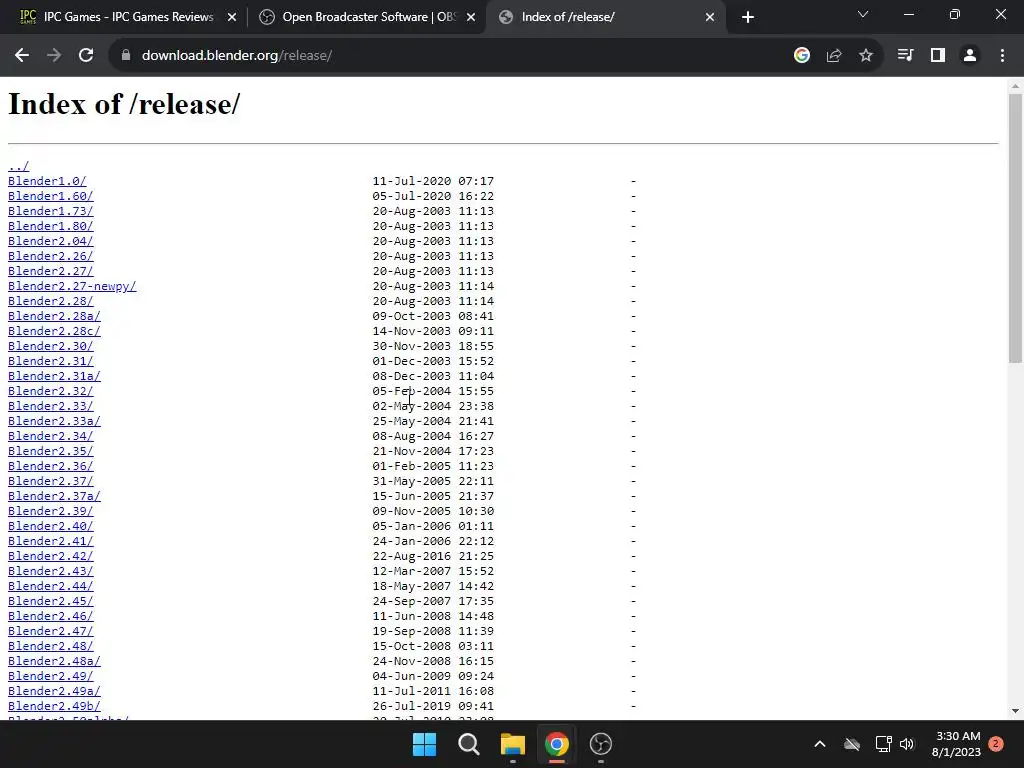Viewport: 1024px width, 768px height.
Task: Open the Blender1.80/ directory link
Action: point(50,226)
